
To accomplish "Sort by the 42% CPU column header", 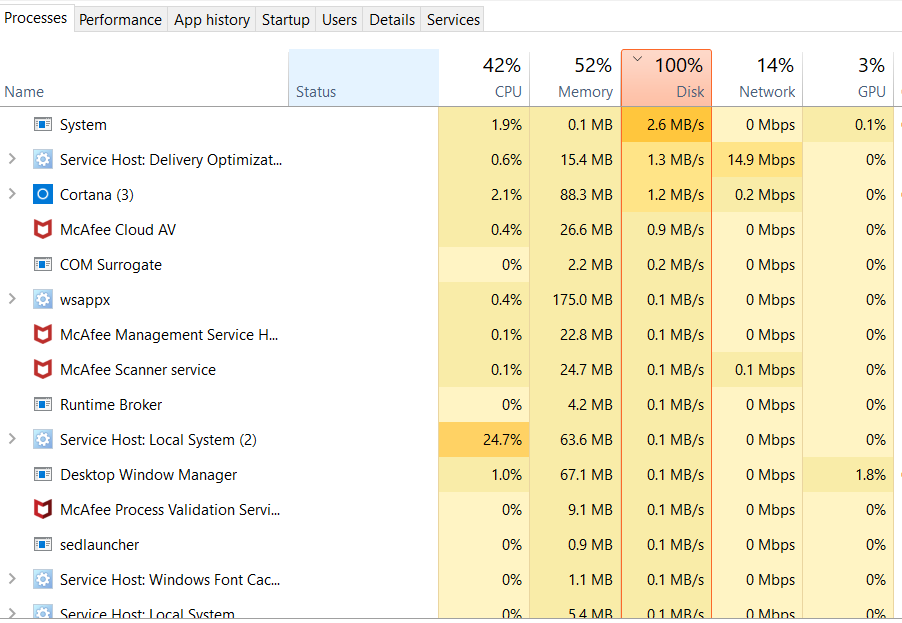I will pos(484,78).
